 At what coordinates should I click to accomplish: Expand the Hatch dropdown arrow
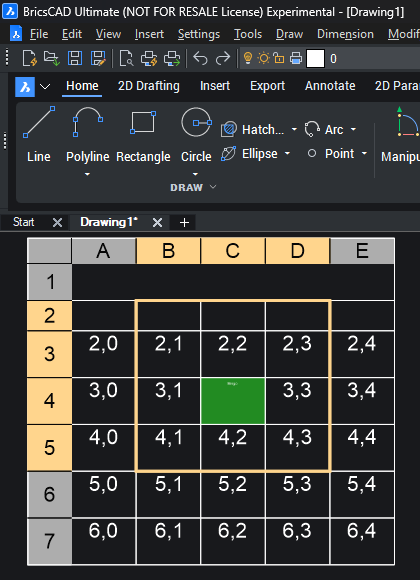(294, 129)
